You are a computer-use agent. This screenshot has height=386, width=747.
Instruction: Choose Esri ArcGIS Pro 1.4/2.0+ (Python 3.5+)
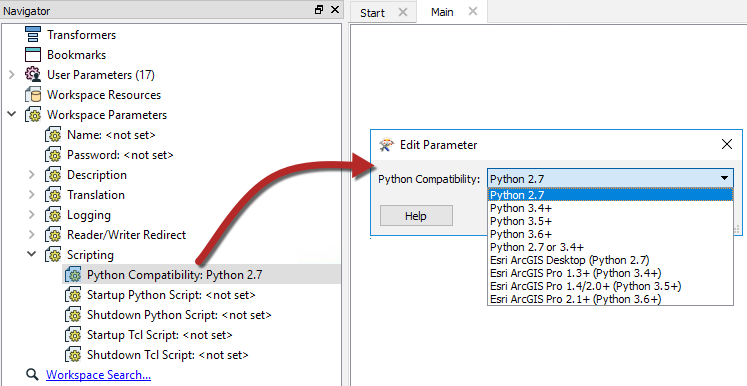click(x=610, y=286)
